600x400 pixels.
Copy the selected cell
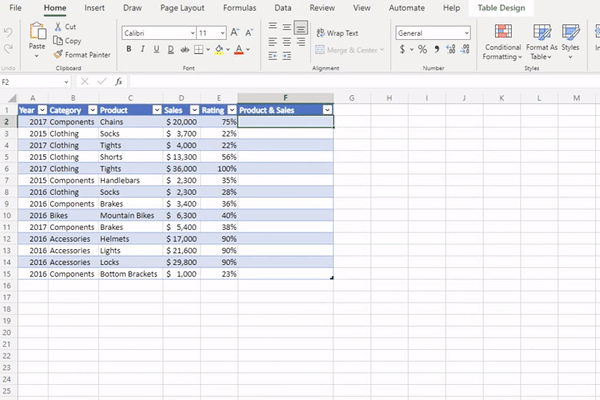(67, 41)
